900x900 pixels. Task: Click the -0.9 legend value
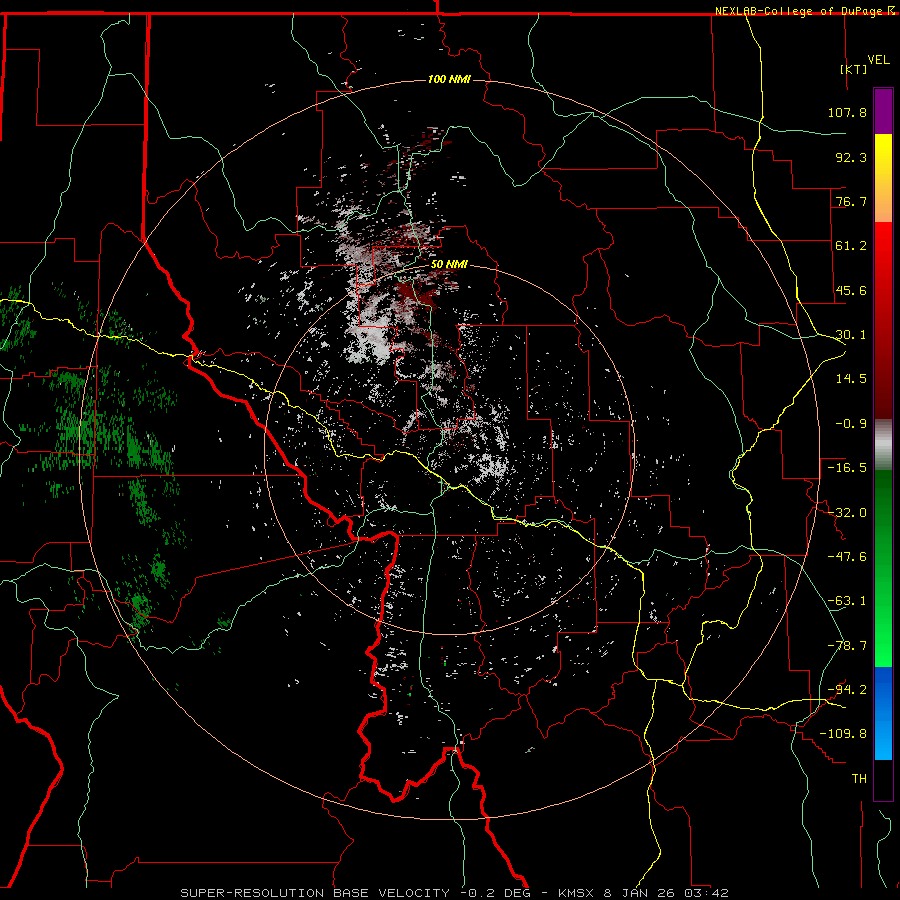pos(851,424)
